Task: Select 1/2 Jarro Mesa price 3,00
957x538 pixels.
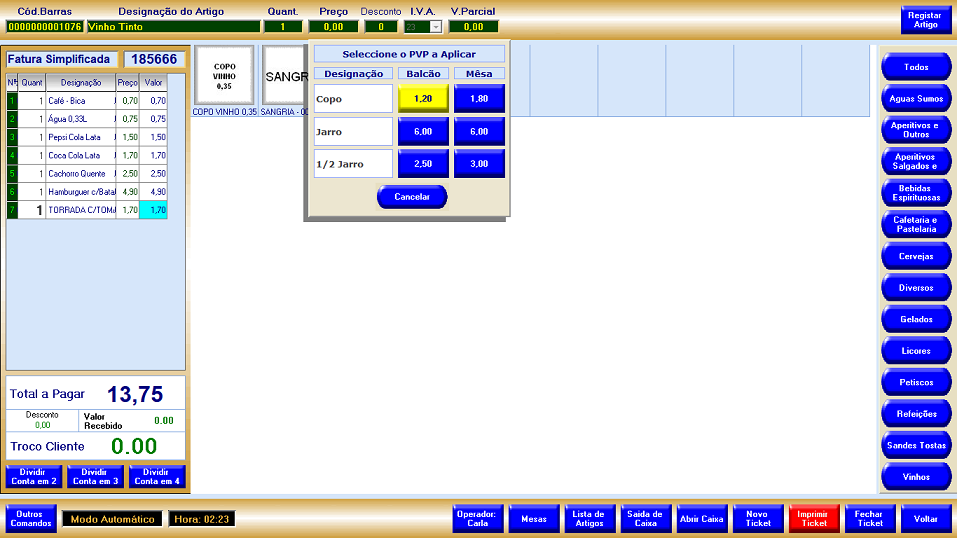Action: pyautogui.click(x=479, y=163)
